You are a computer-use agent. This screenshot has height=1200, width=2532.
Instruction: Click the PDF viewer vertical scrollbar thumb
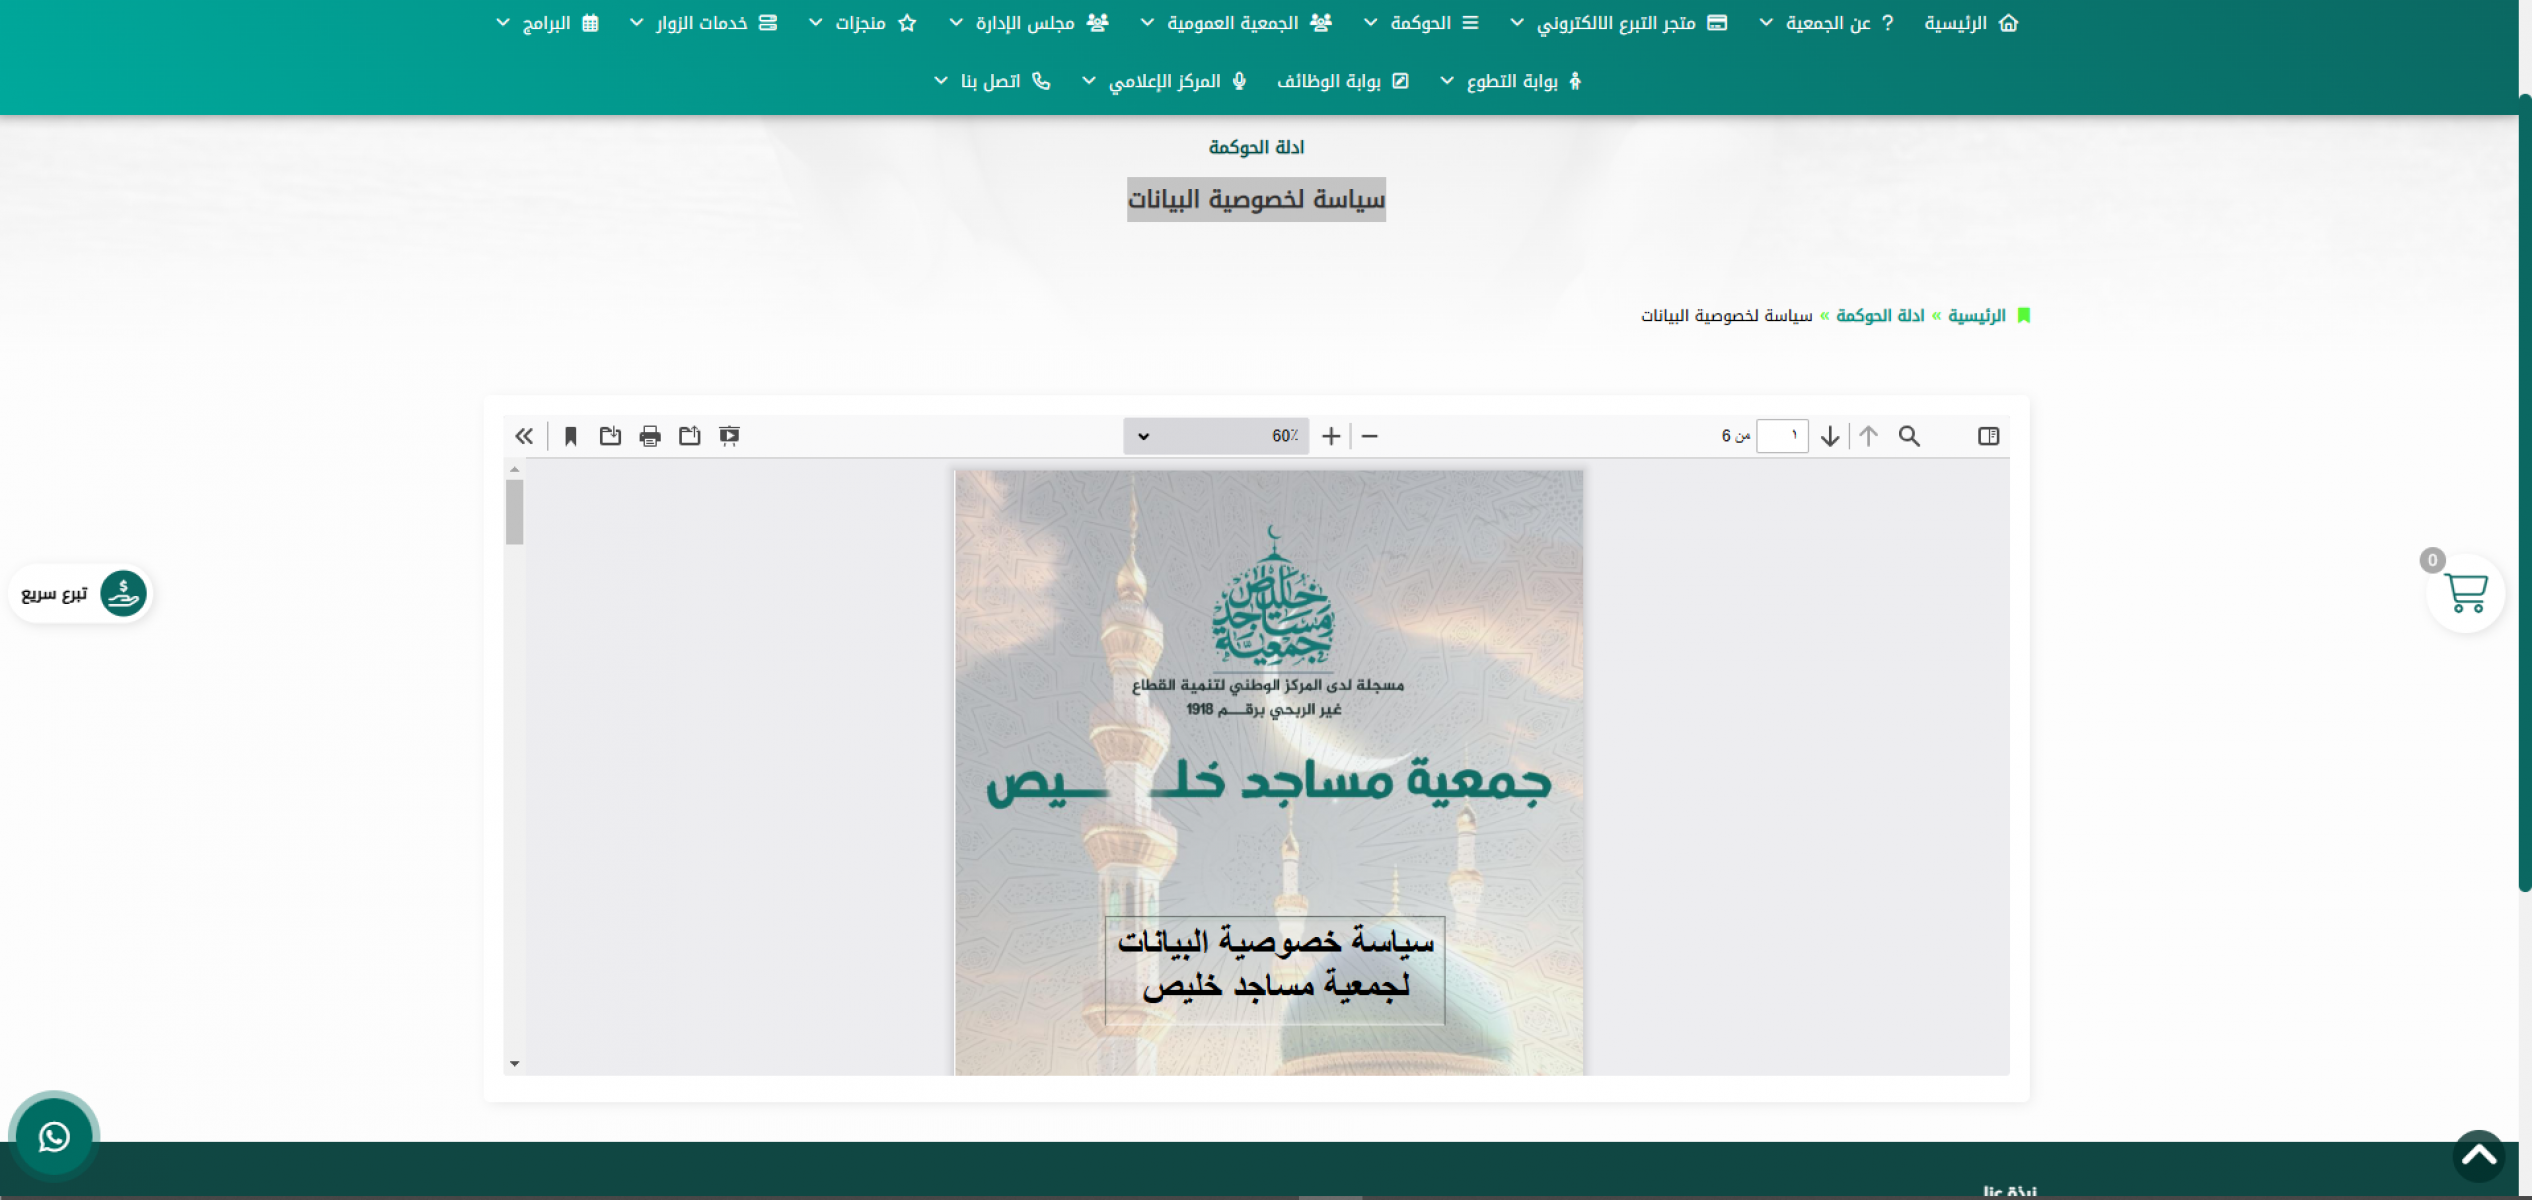[x=515, y=512]
